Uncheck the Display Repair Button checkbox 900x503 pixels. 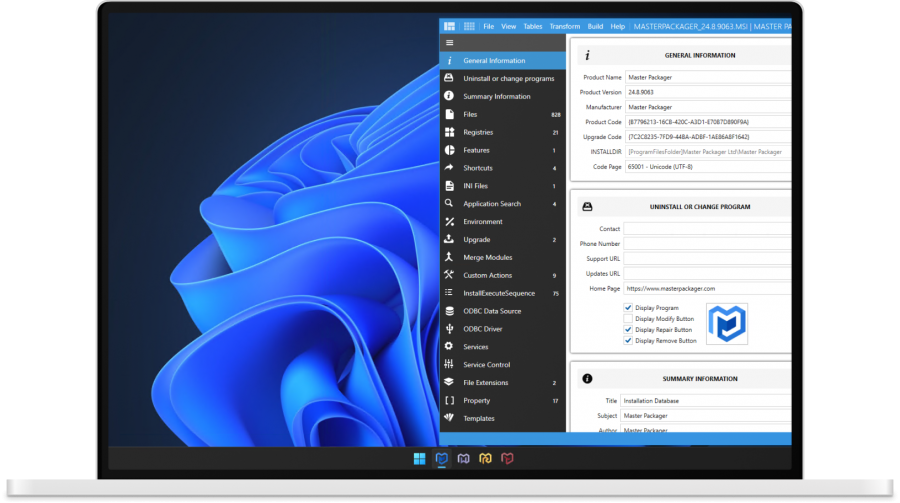coord(628,330)
